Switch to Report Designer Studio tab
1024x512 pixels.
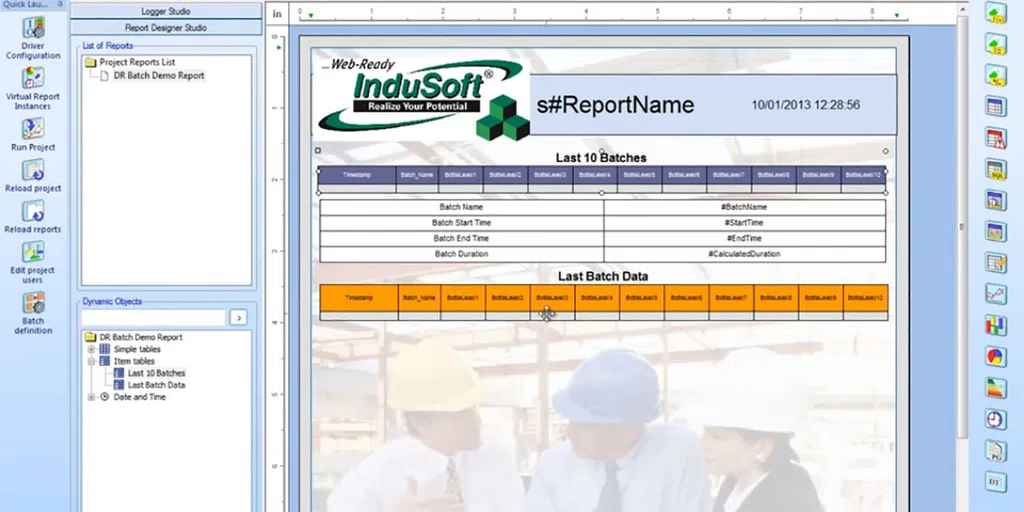[166, 27]
